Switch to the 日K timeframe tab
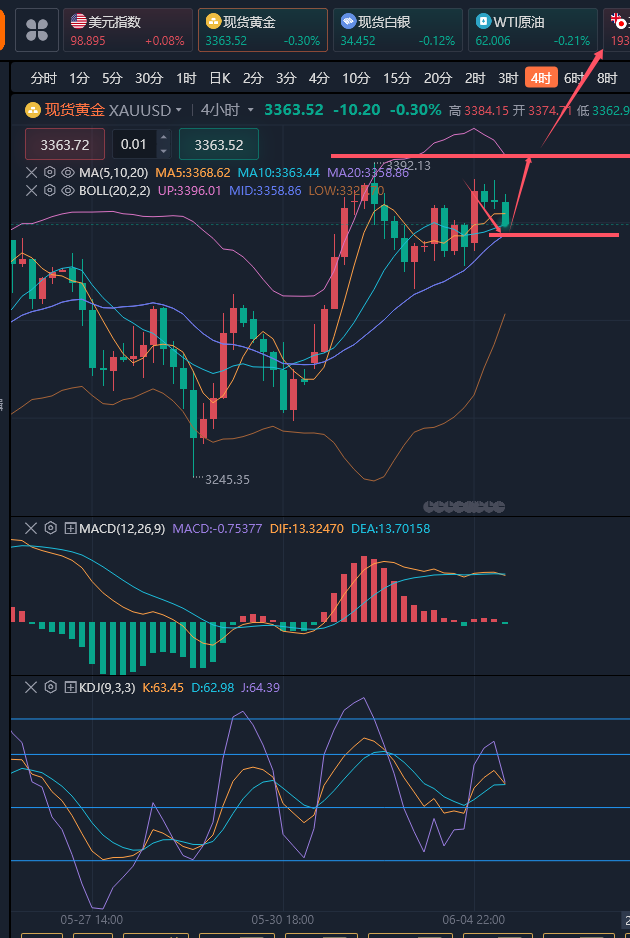The image size is (630, 938). click(x=219, y=78)
